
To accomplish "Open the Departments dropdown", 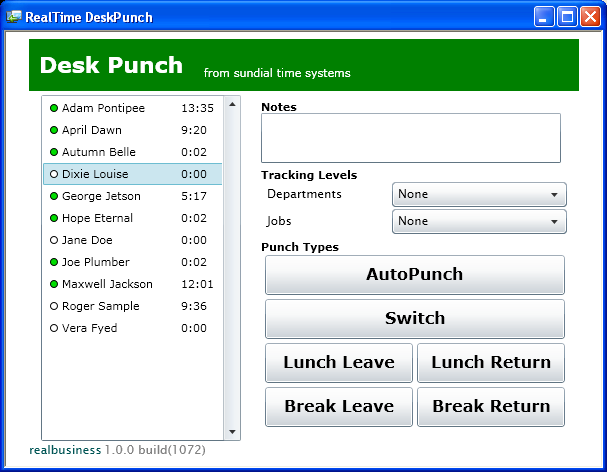I will click(479, 194).
